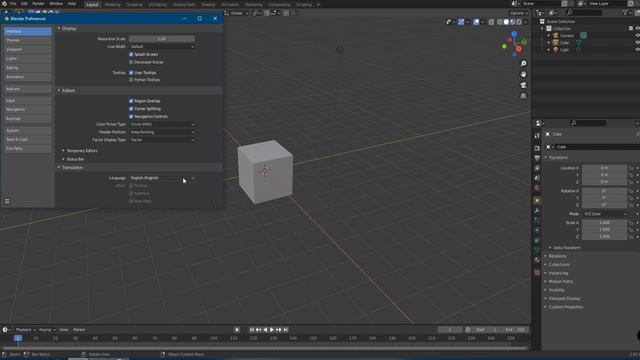This screenshot has height=360, width=640.
Task: Toggle X-ray icon in viewport header
Action: point(491,22)
